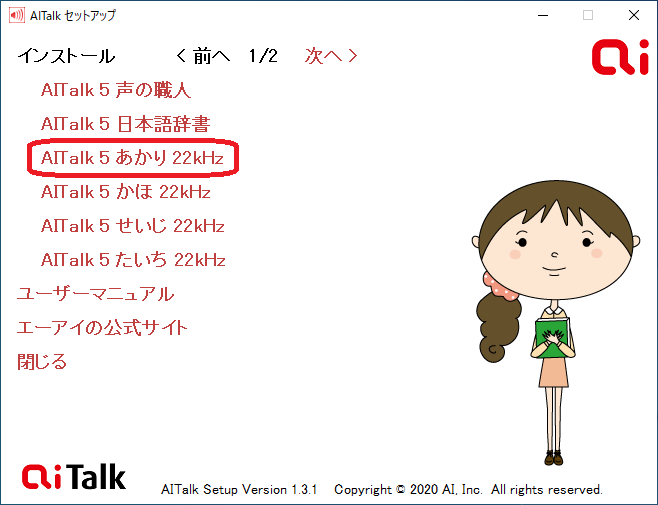Go to next page with 次へ
Viewport: 658px width, 505px height.
pyautogui.click(x=331, y=55)
